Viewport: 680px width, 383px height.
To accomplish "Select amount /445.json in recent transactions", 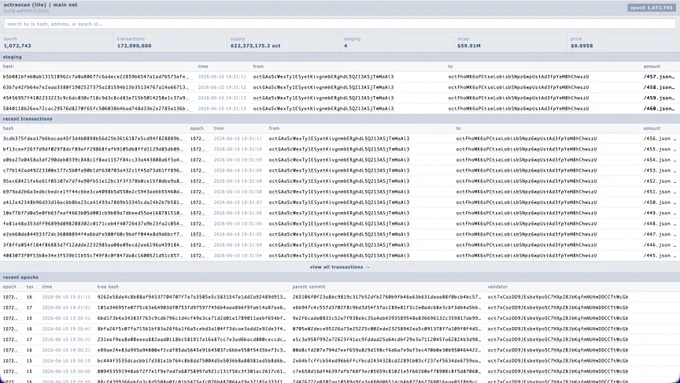I will (660, 255).
